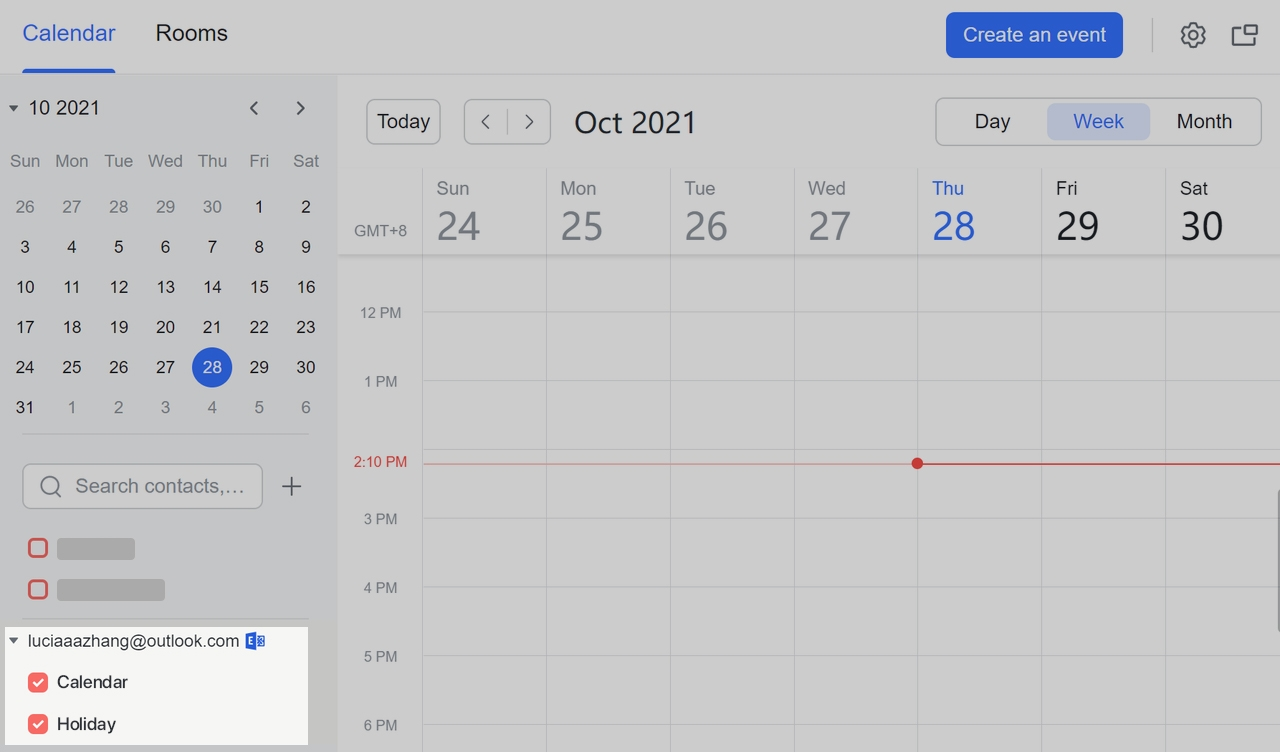
Task: Collapse the luciaaazhang@outlook.com account section
Action: click(13, 640)
